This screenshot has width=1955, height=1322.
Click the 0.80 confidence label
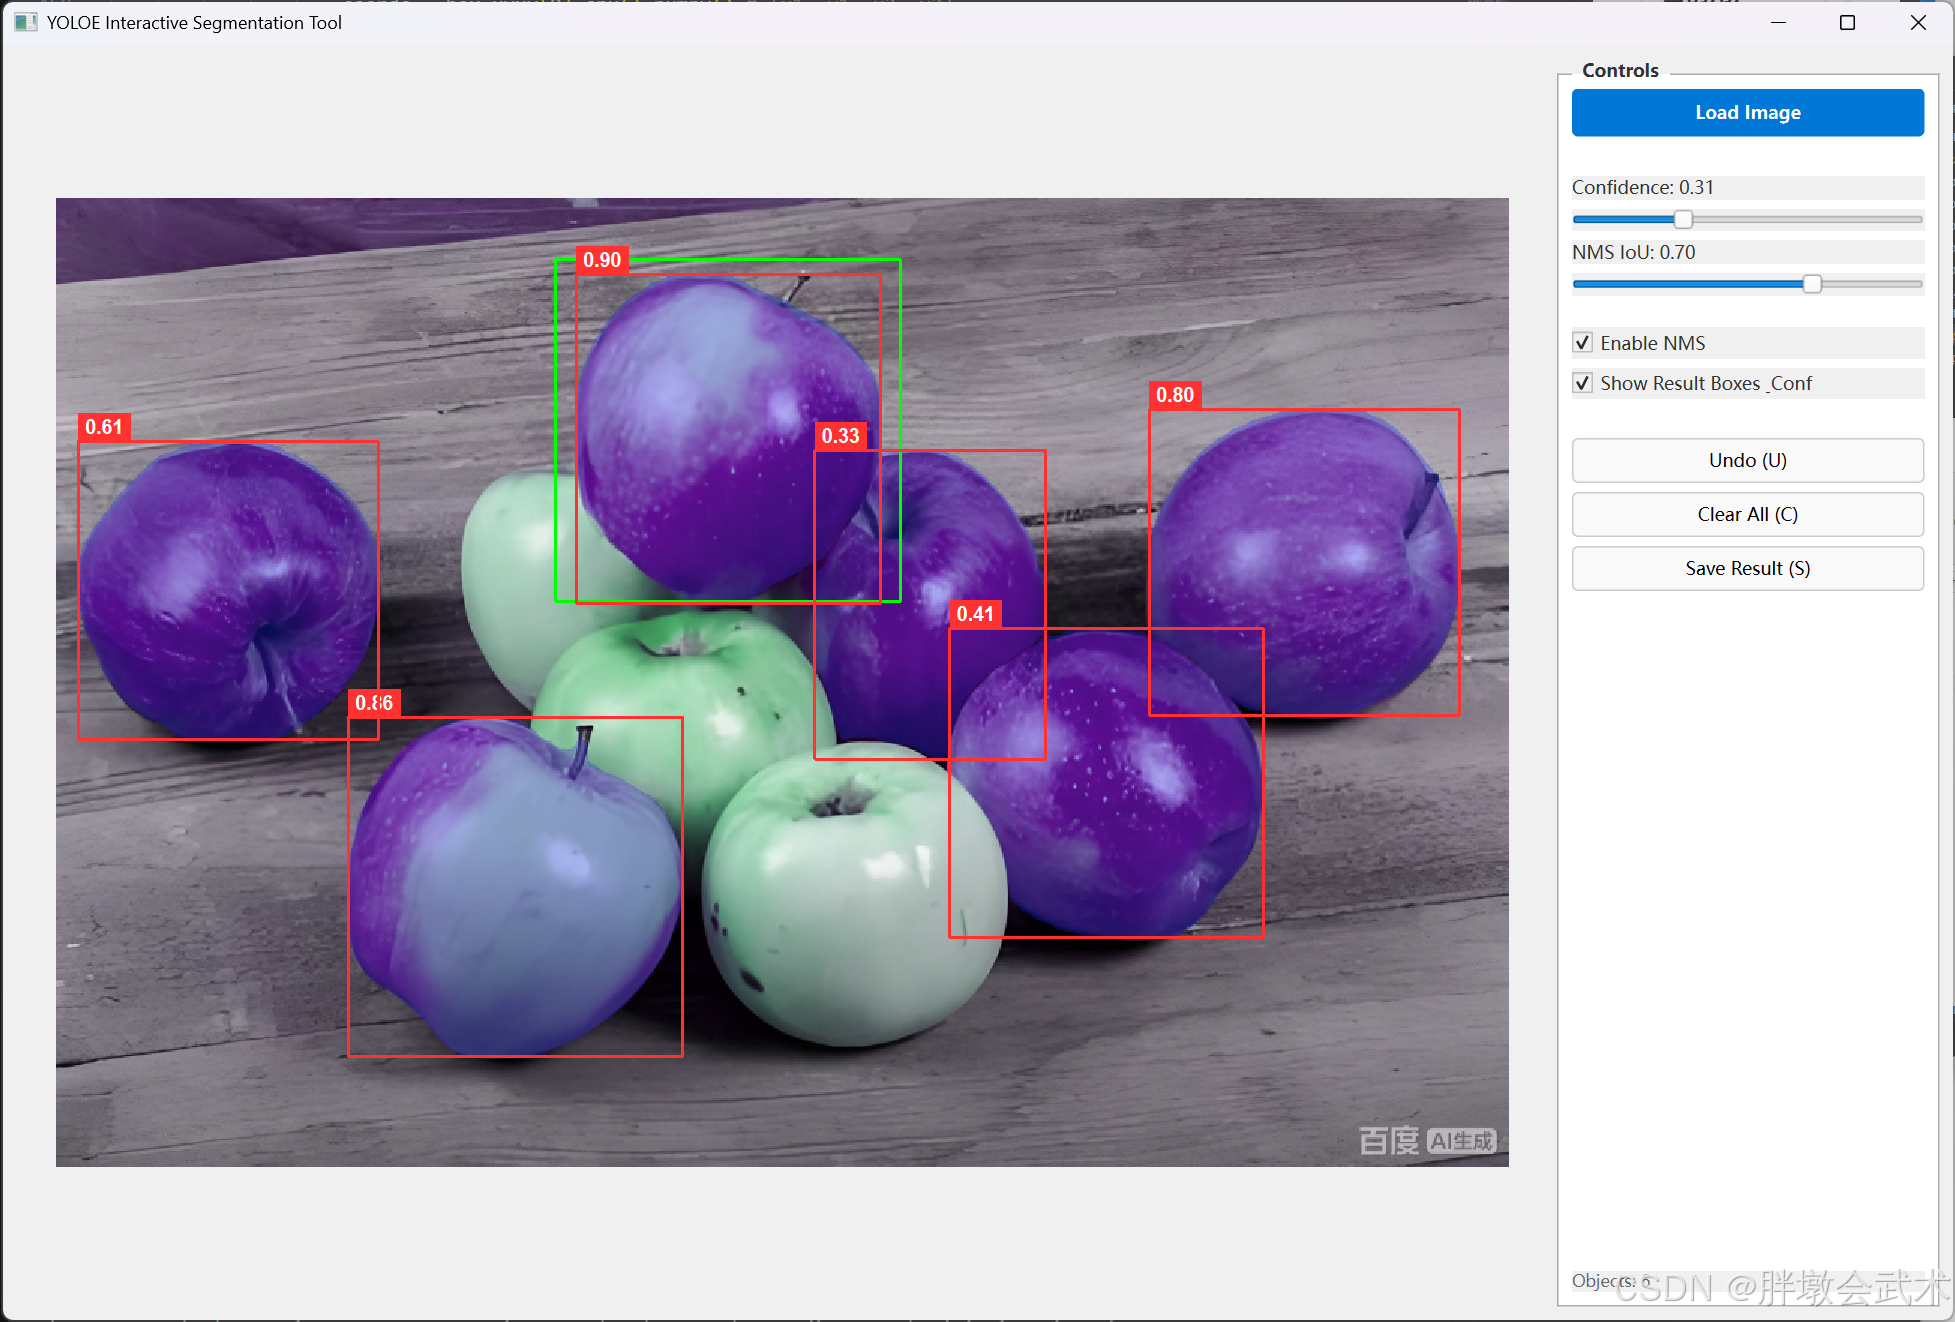[1175, 395]
